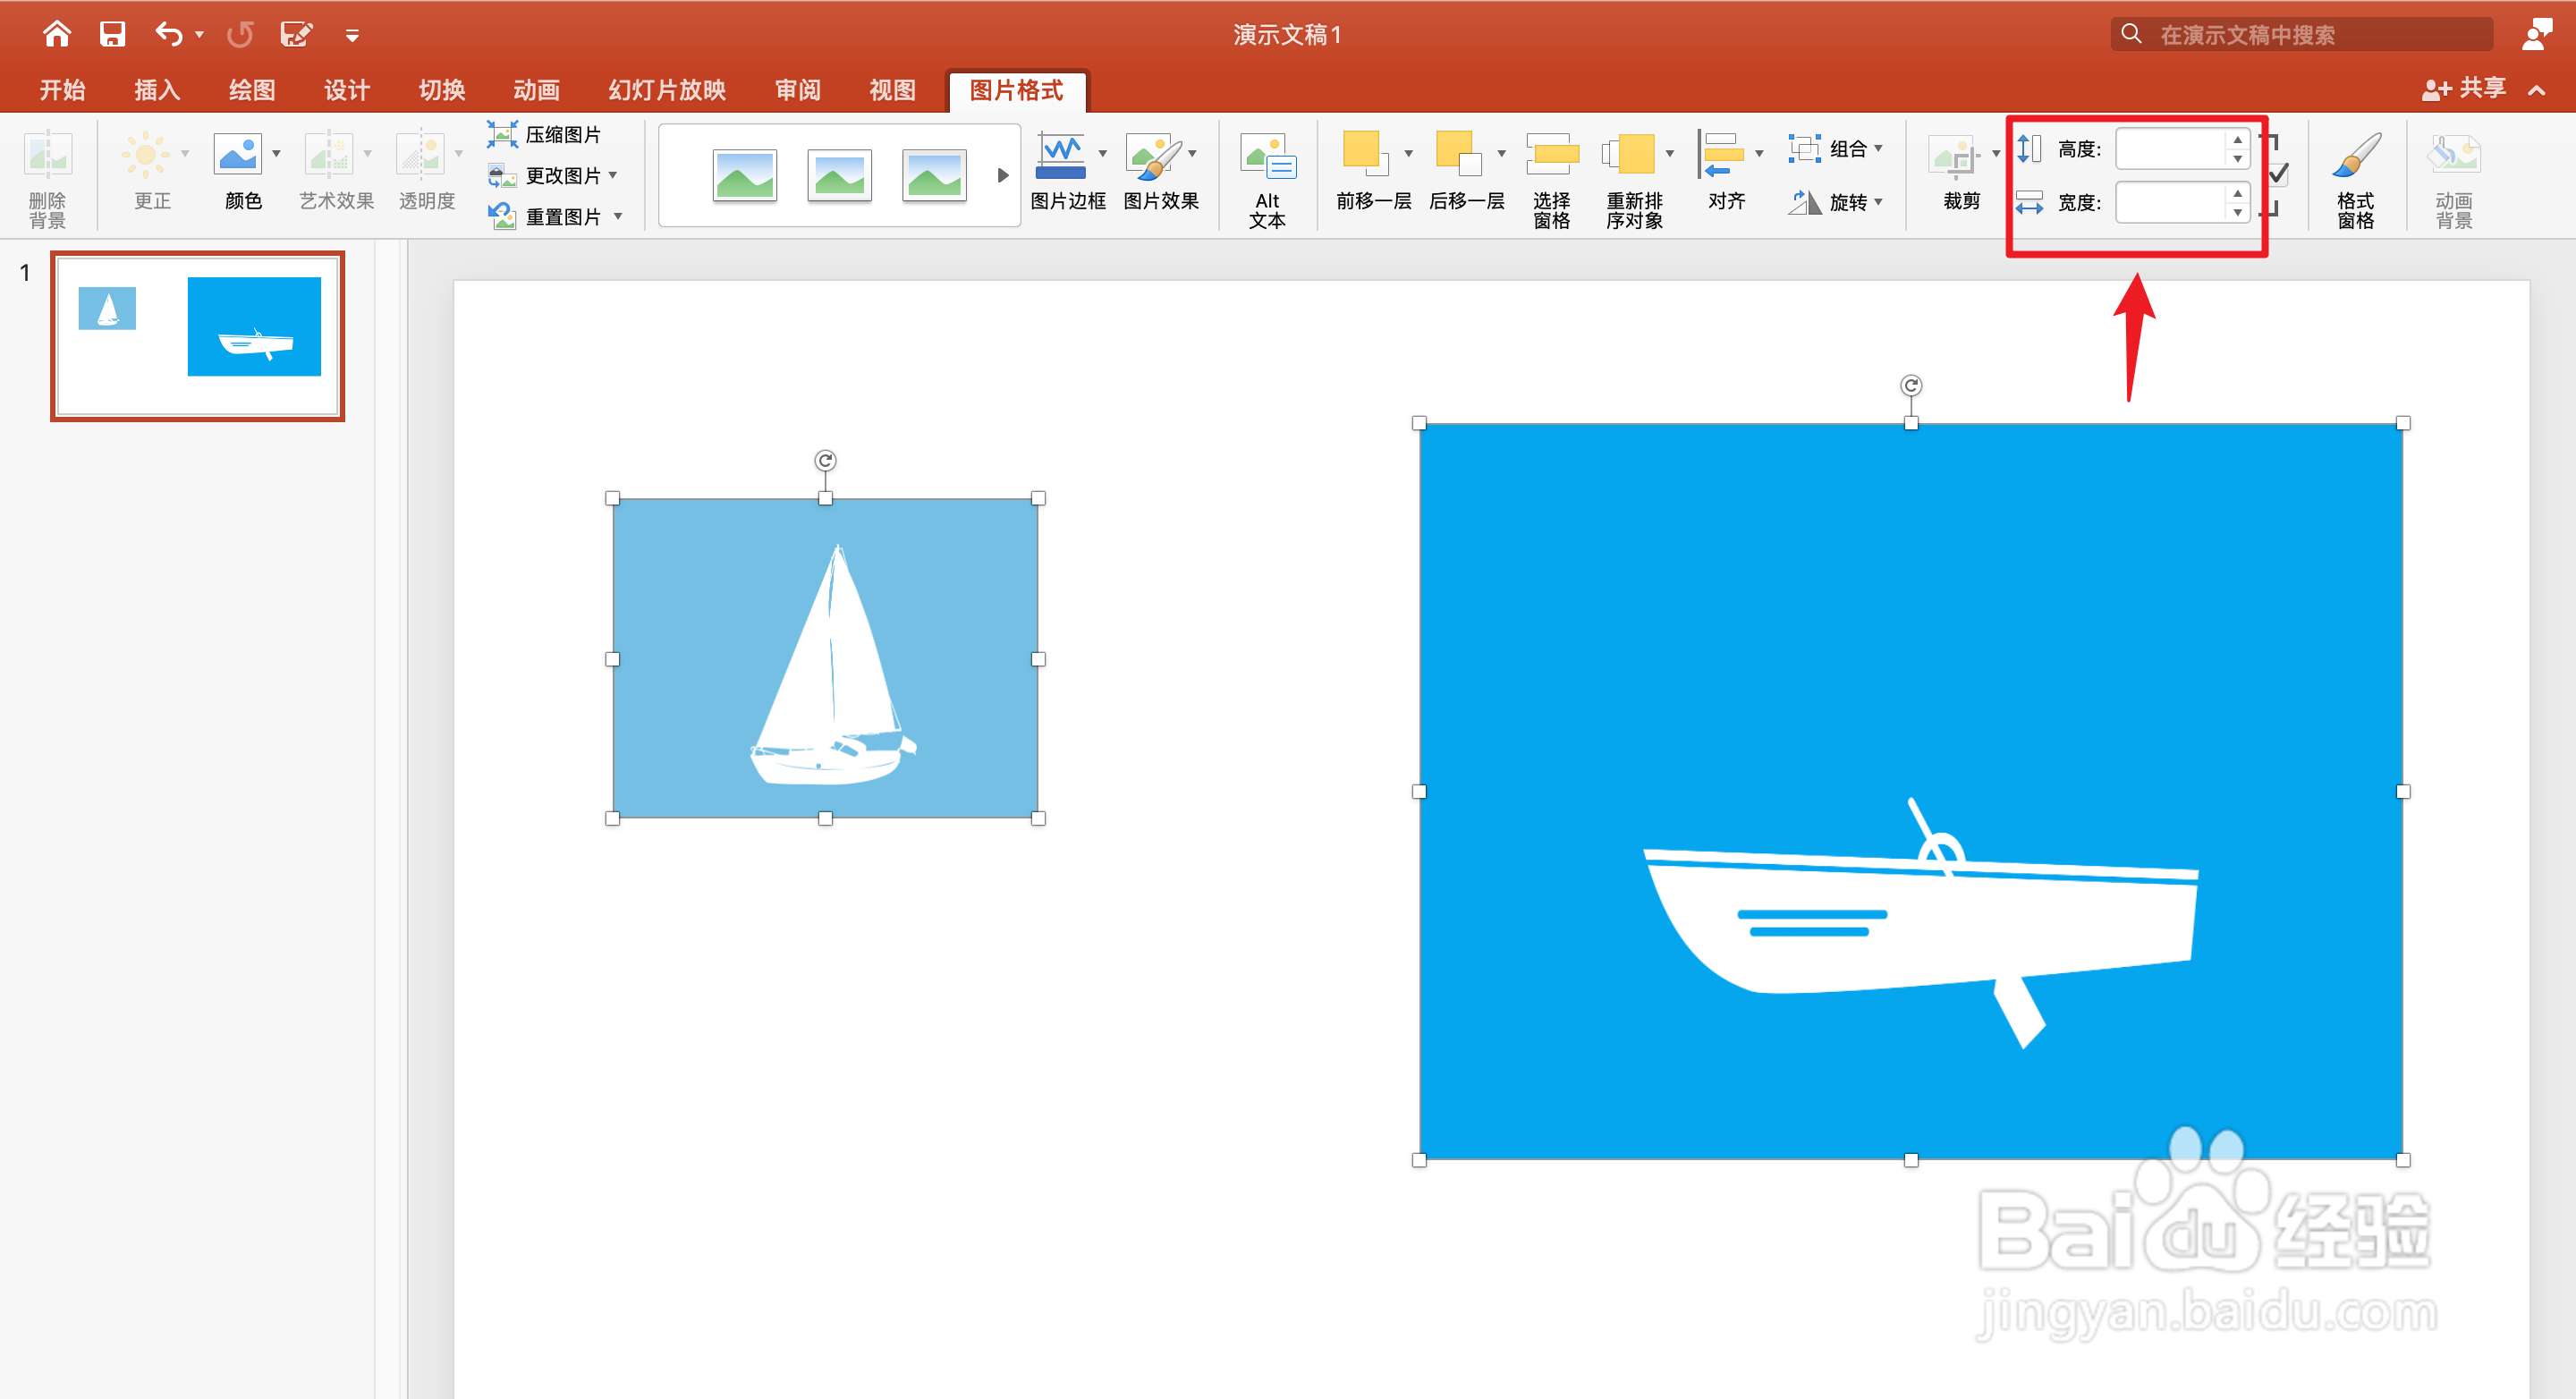Increase 高度 height with up stepper
This screenshot has height=1399, width=2576.
(2237, 140)
